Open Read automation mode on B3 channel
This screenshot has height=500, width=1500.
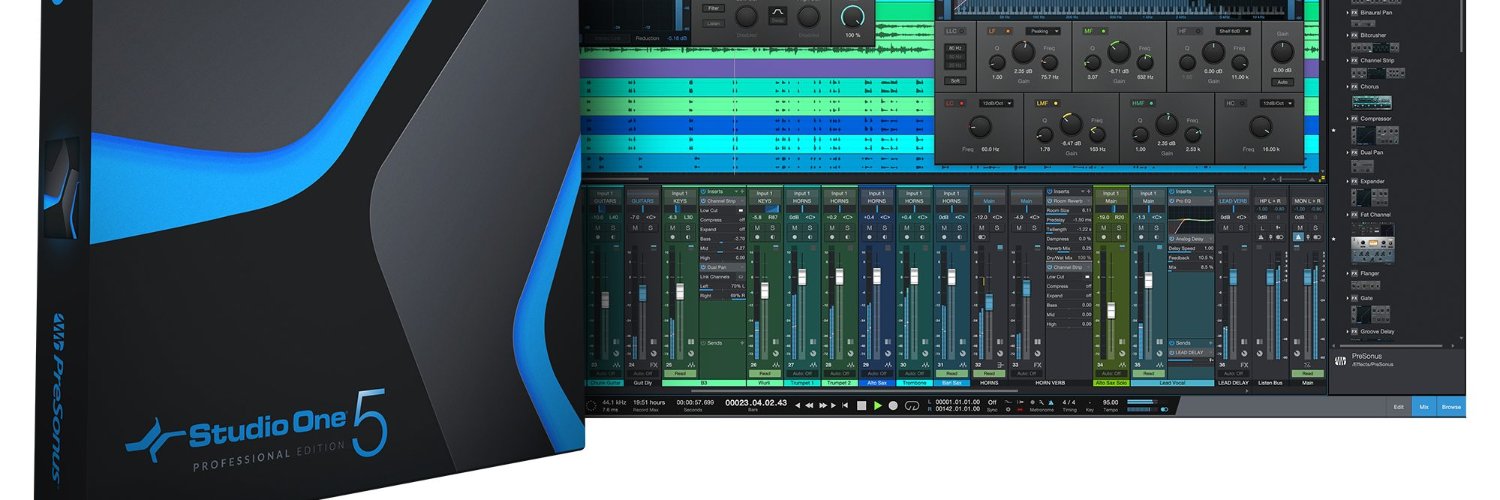pyautogui.click(x=680, y=373)
